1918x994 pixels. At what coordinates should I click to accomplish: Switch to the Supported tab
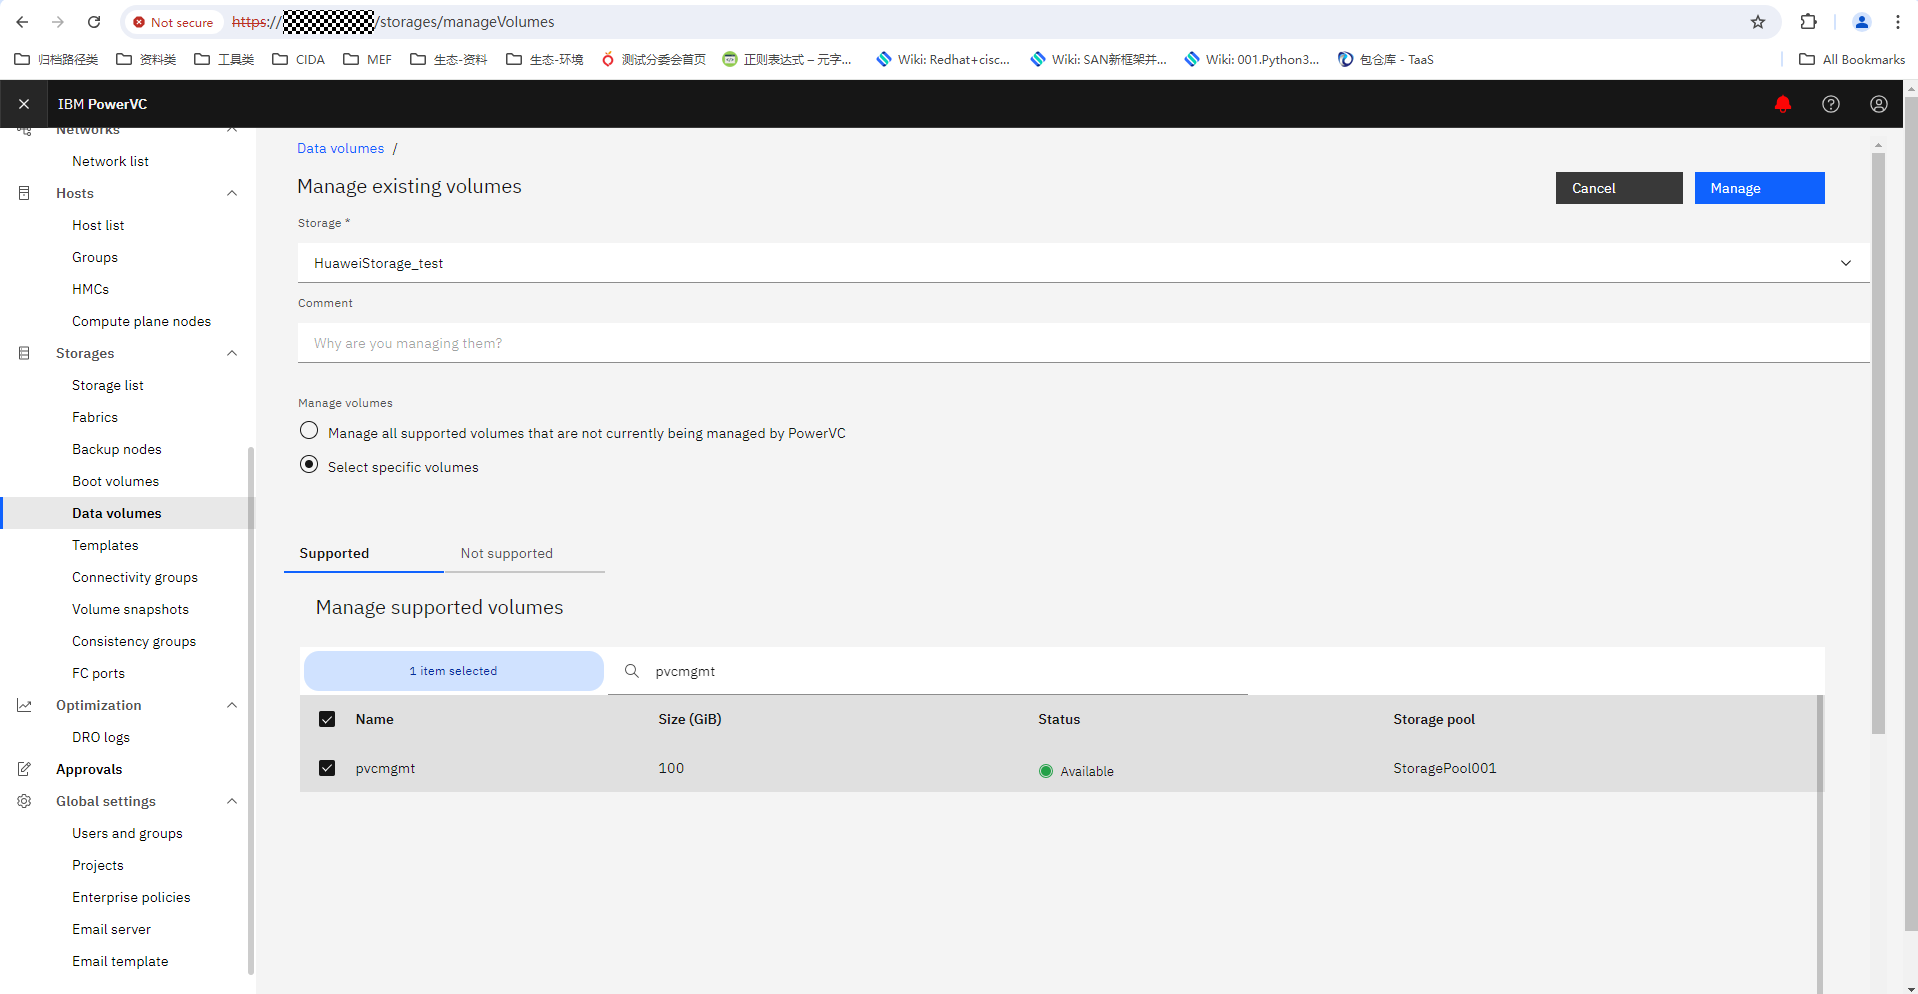(x=364, y=553)
